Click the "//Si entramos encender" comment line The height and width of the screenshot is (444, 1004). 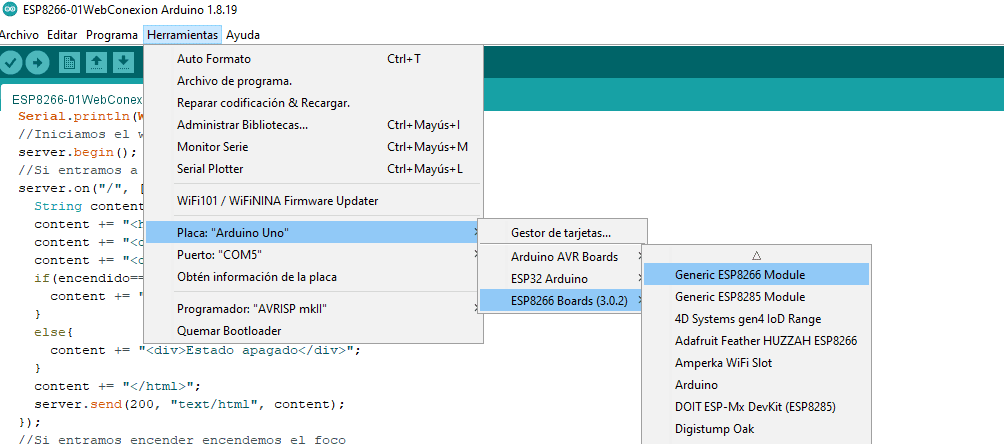pyautogui.click(x=182, y=440)
